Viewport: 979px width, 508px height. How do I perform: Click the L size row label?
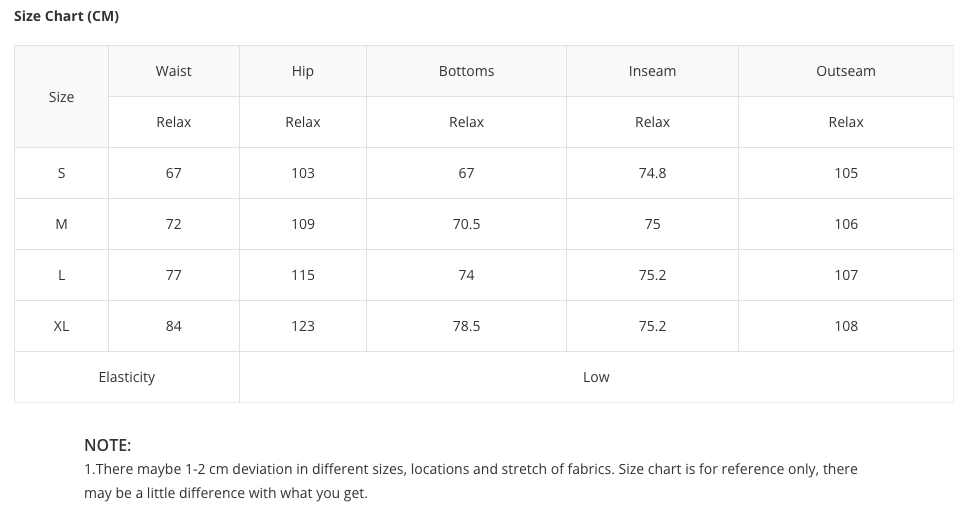(x=61, y=275)
